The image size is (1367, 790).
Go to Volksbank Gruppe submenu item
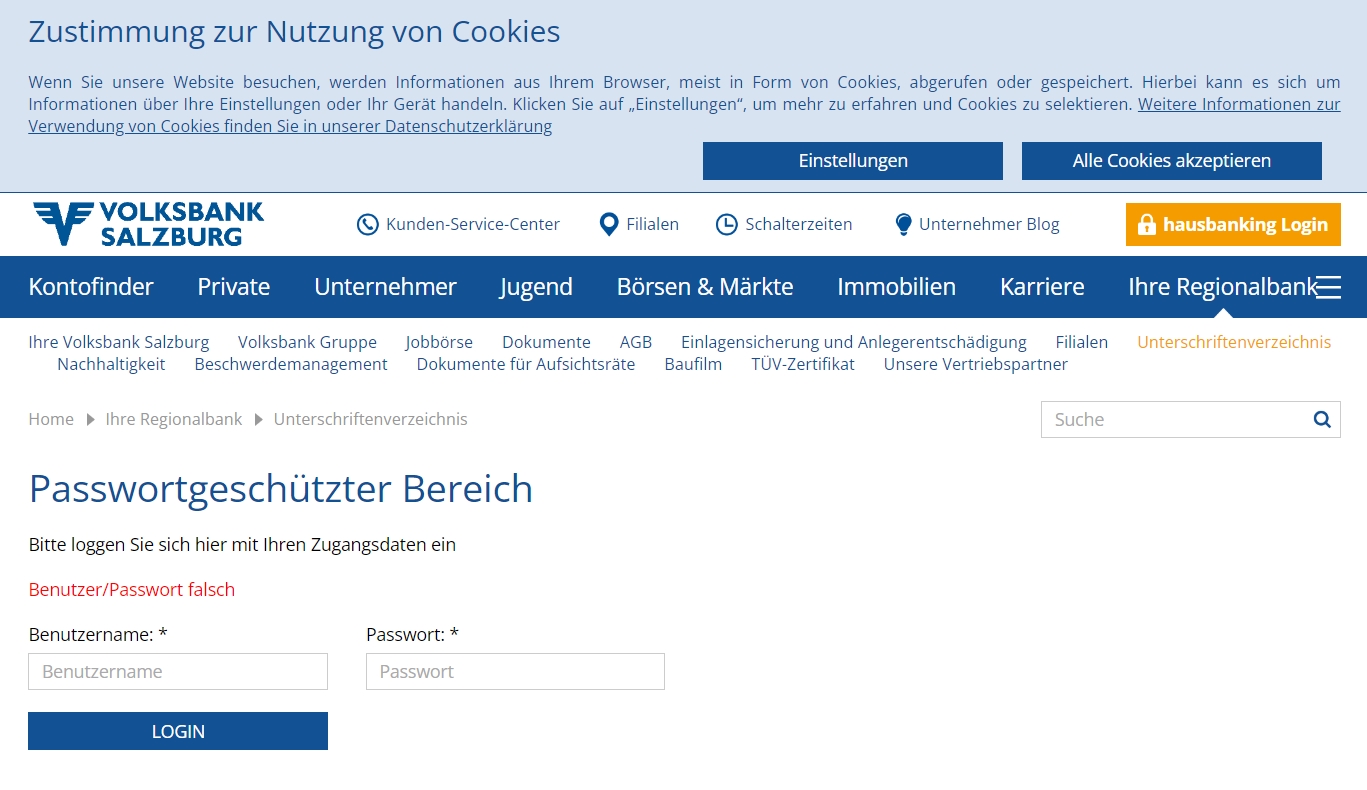(x=307, y=342)
